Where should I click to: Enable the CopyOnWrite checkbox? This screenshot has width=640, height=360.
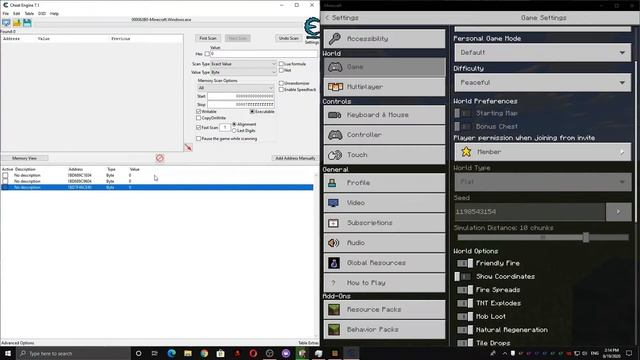[x=199, y=118]
